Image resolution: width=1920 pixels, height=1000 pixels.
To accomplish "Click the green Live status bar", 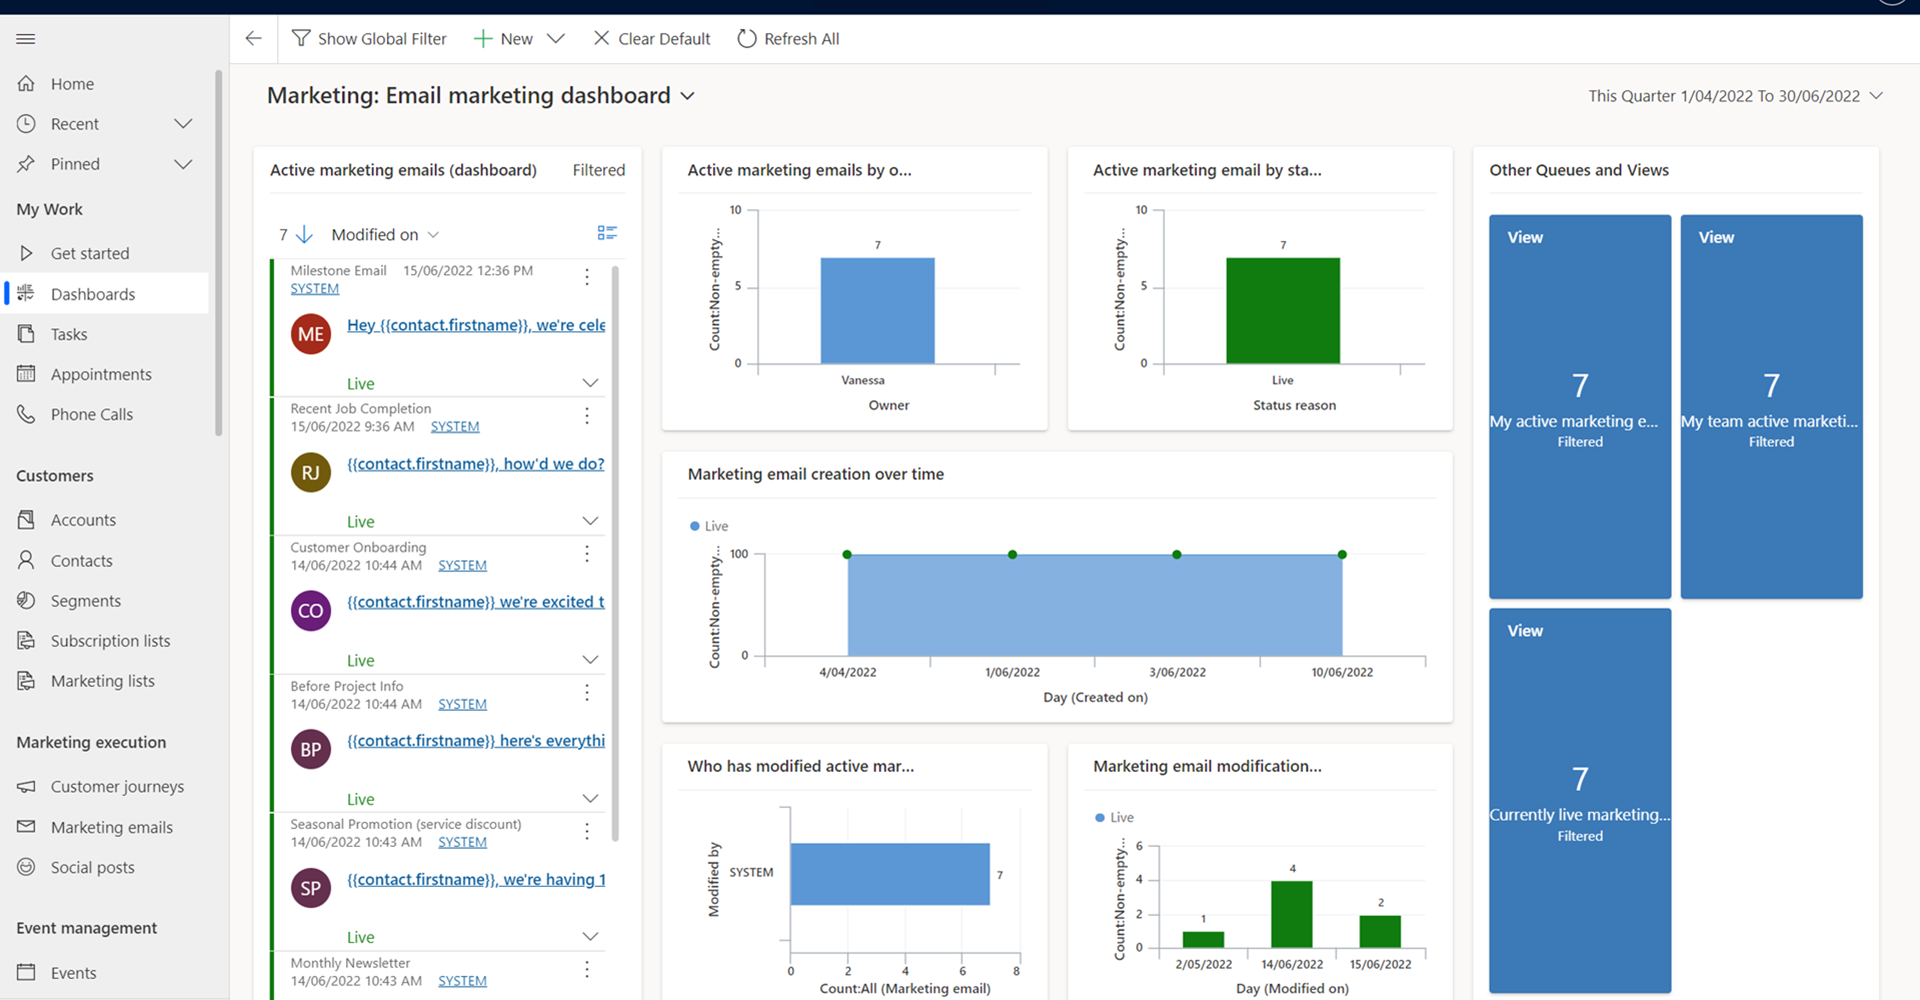I will (x=1282, y=310).
